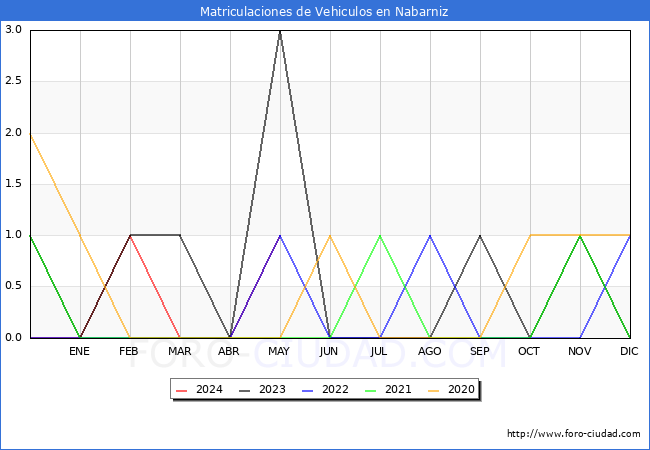Click the ABR month axis label

pyautogui.click(x=229, y=351)
